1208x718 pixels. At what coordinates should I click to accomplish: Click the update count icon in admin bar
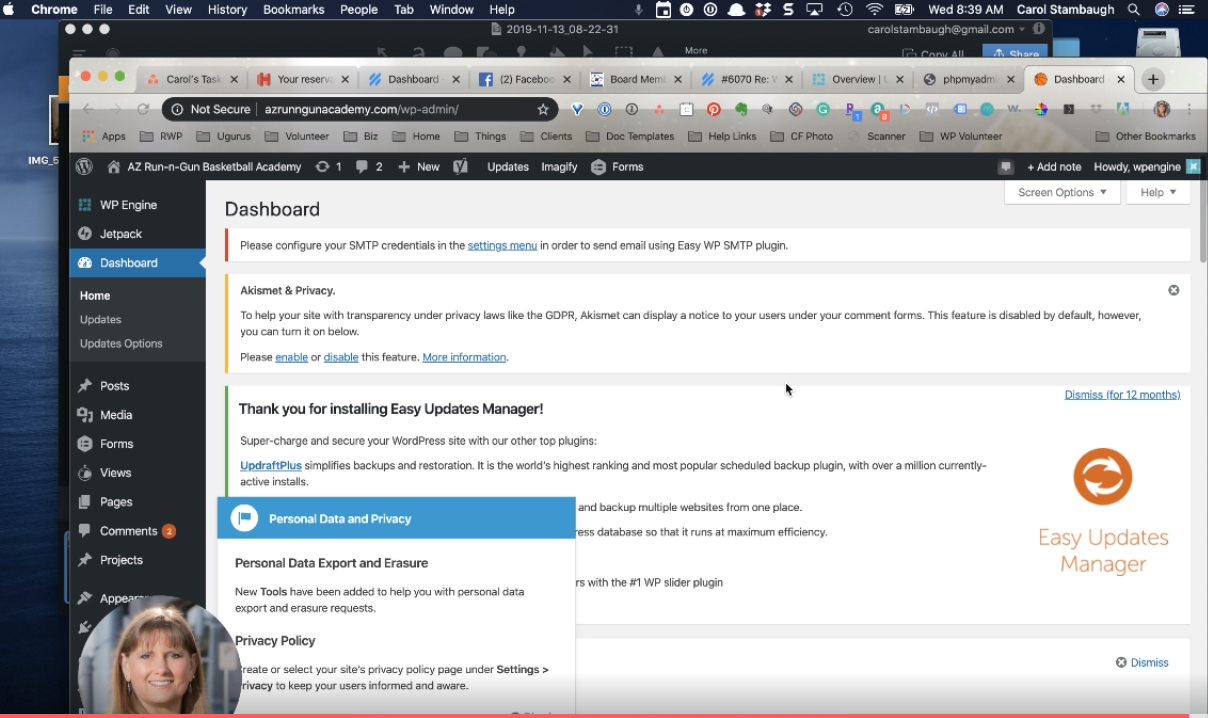point(328,167)
